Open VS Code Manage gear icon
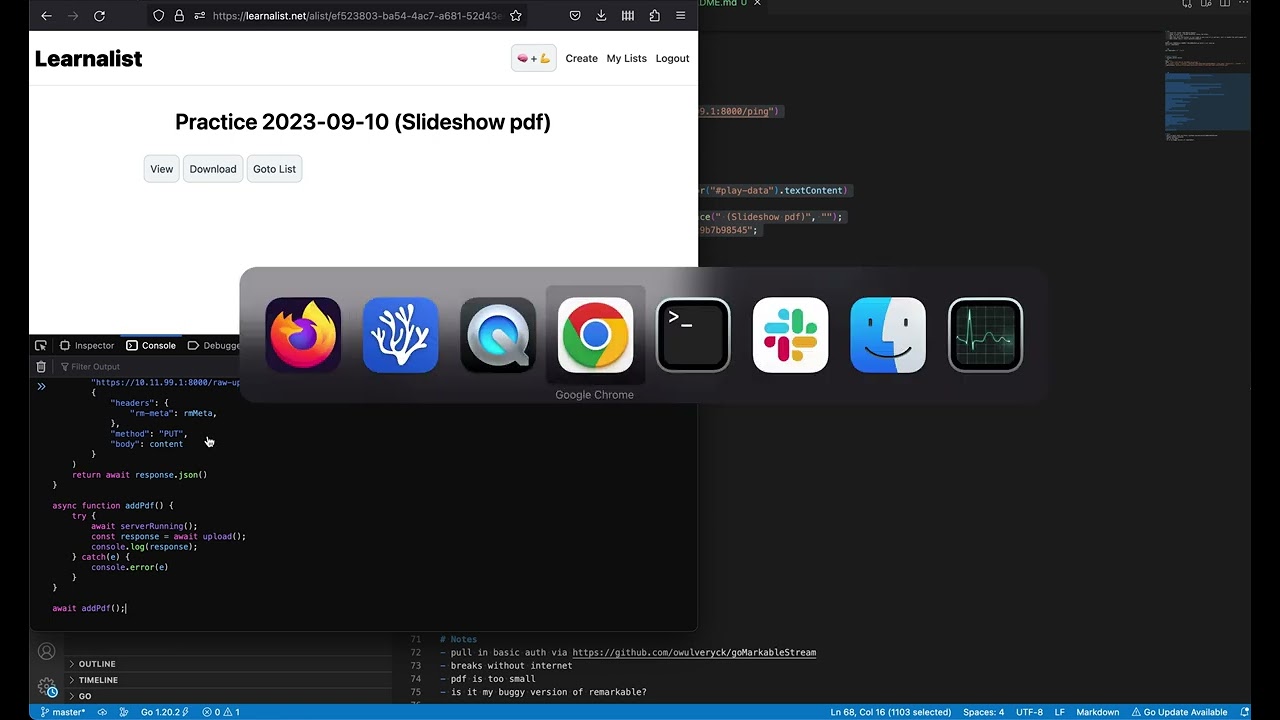 (46, 687)
